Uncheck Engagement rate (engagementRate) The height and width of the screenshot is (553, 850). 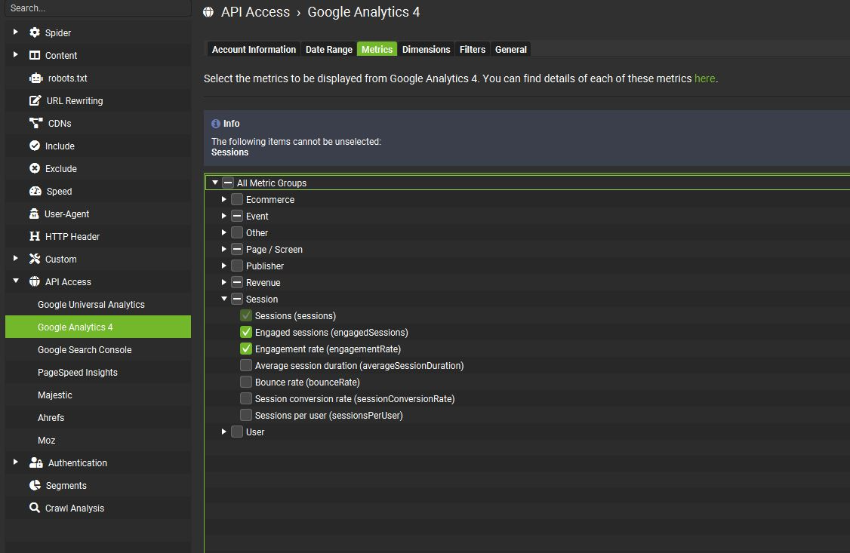246,349
